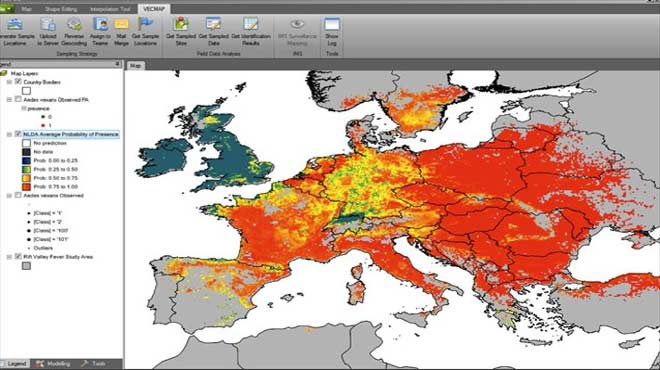660x370 pixels.
Task: Collapse Rift Valley Fever Study Area node
Action: pyautogui.click(x=9, y=257)
